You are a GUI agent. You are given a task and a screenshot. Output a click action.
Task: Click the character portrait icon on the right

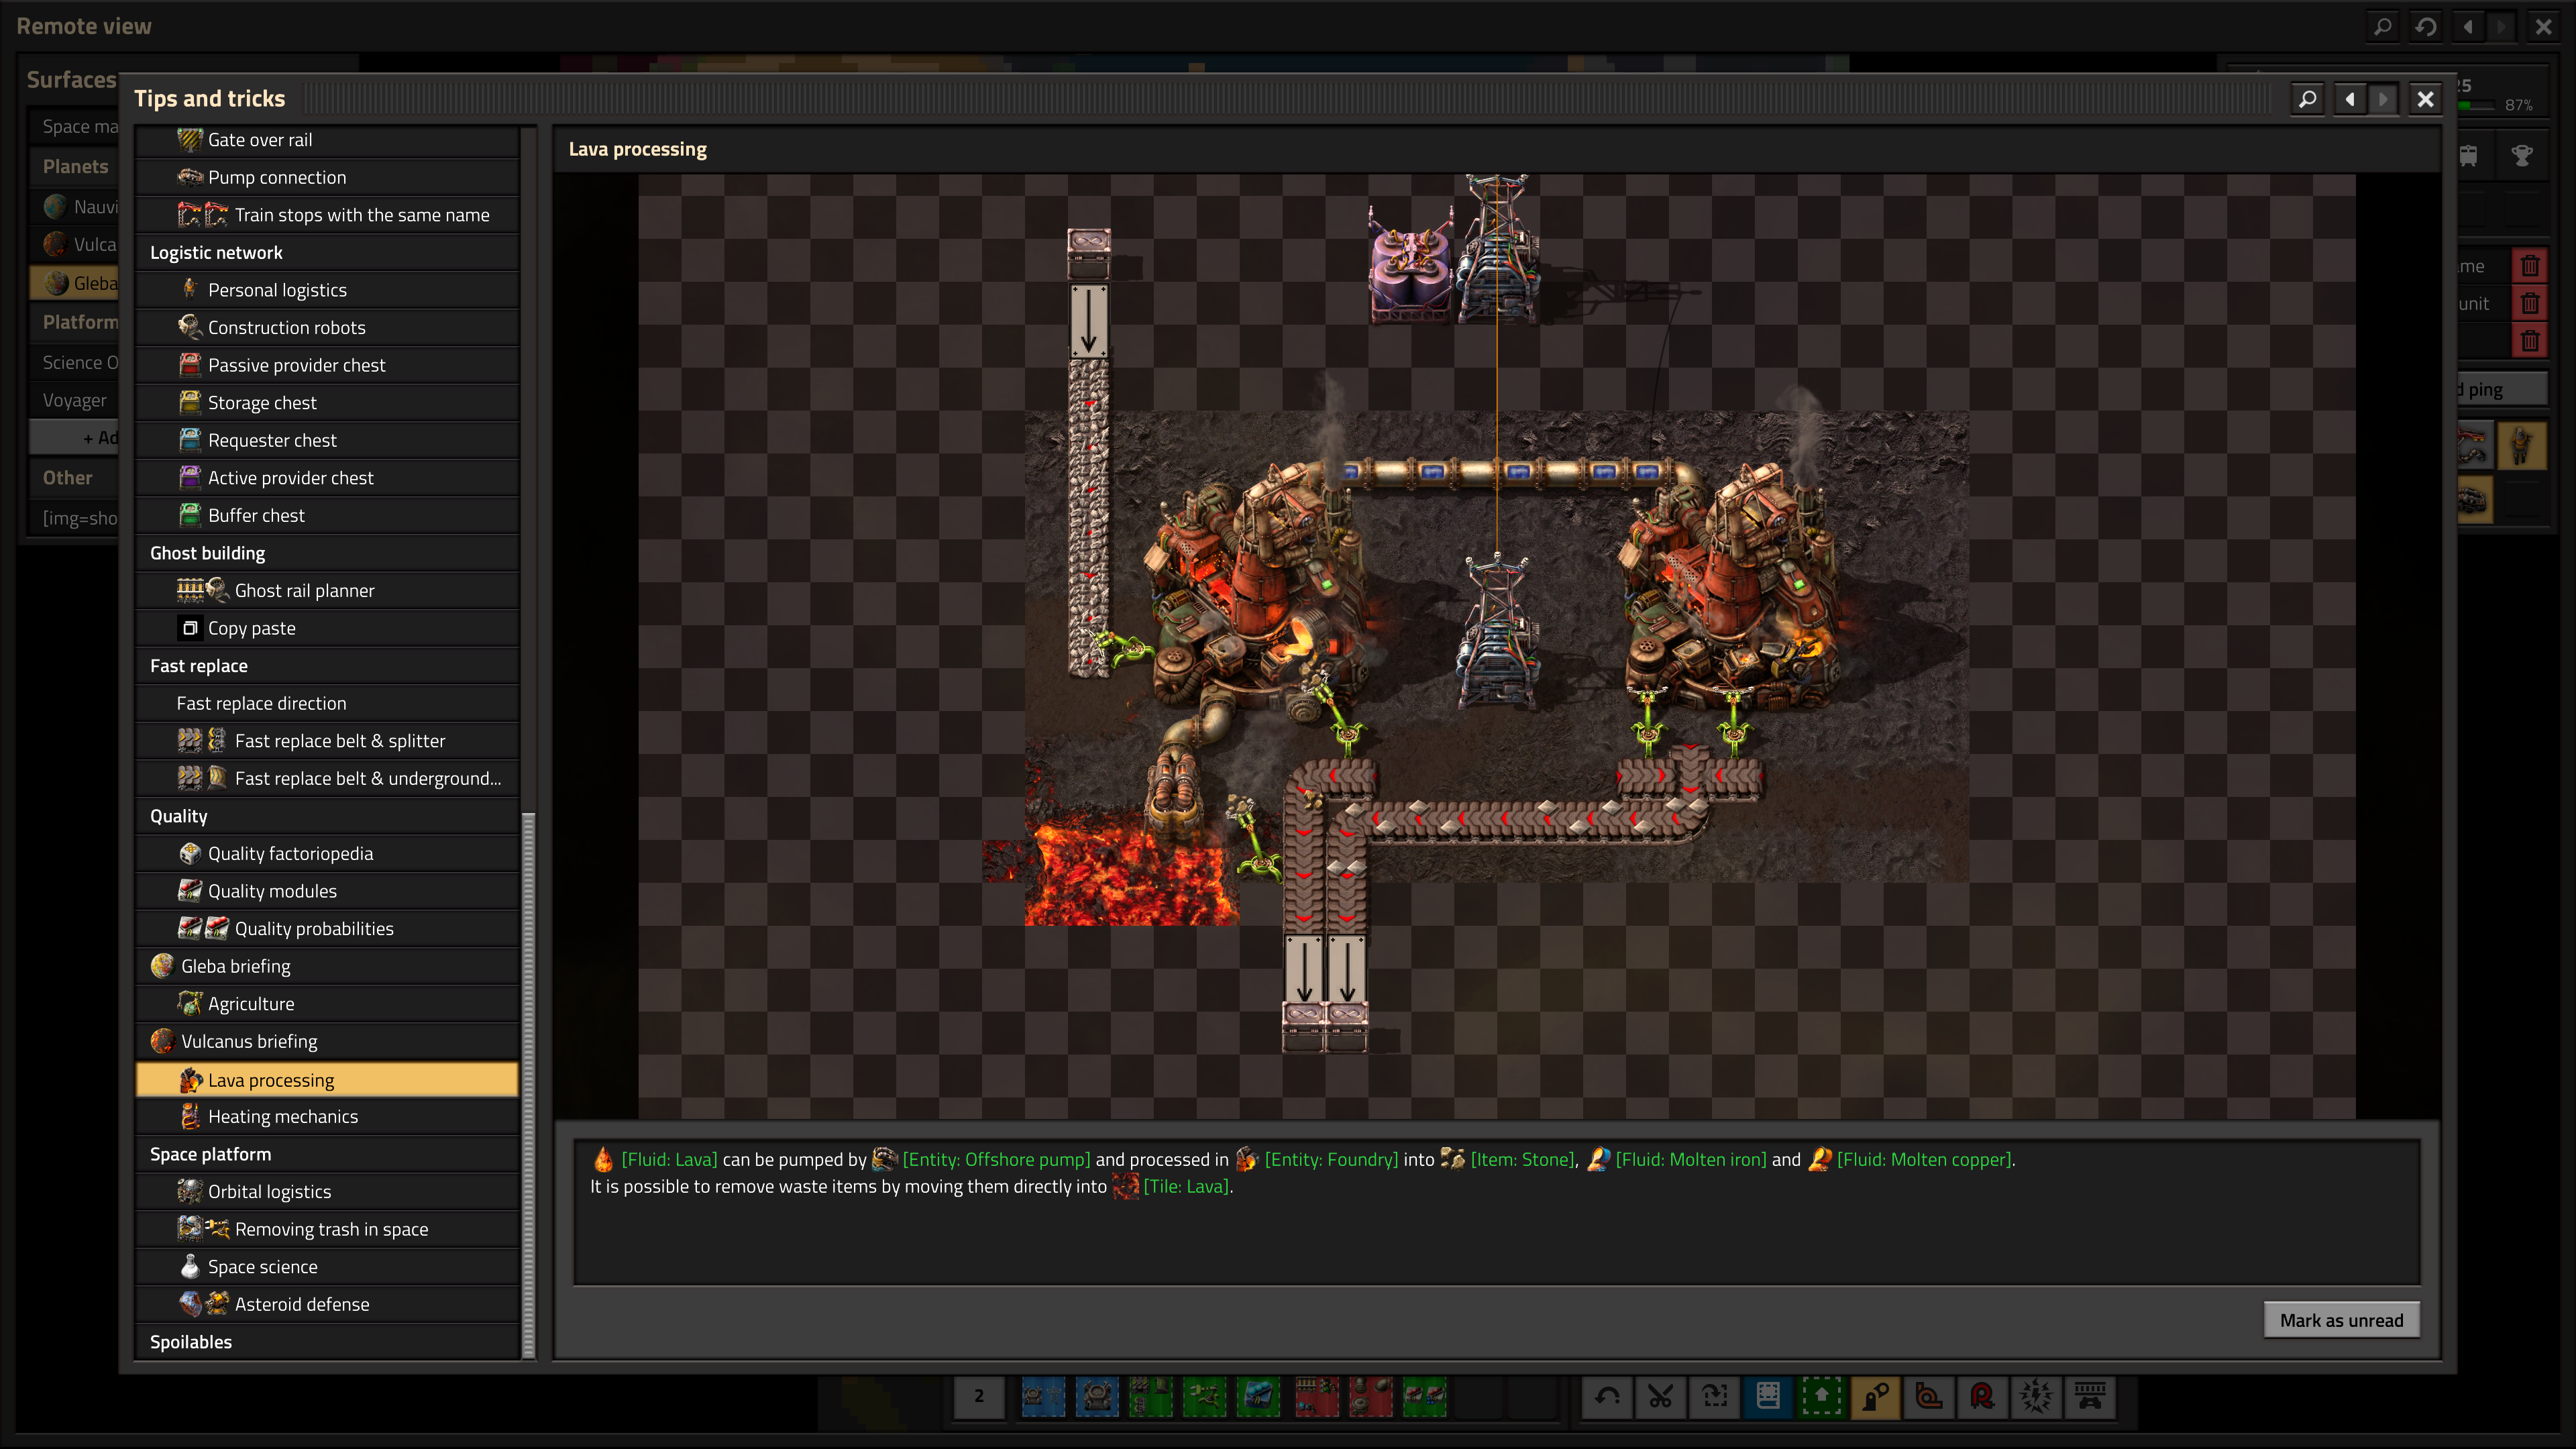(x=2522, y=445)
